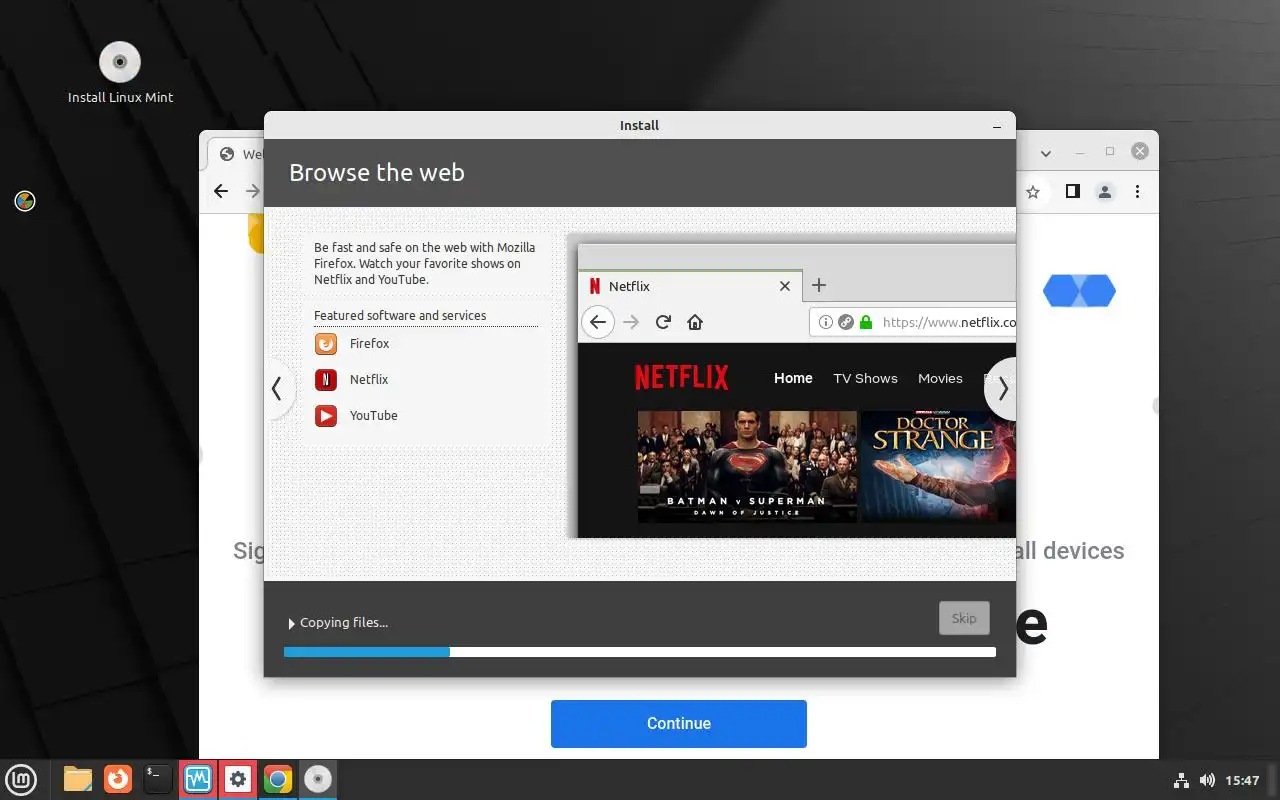1280x800 pixels.
Task: Open the Terminal from the panel
Action: pos(158,779)
